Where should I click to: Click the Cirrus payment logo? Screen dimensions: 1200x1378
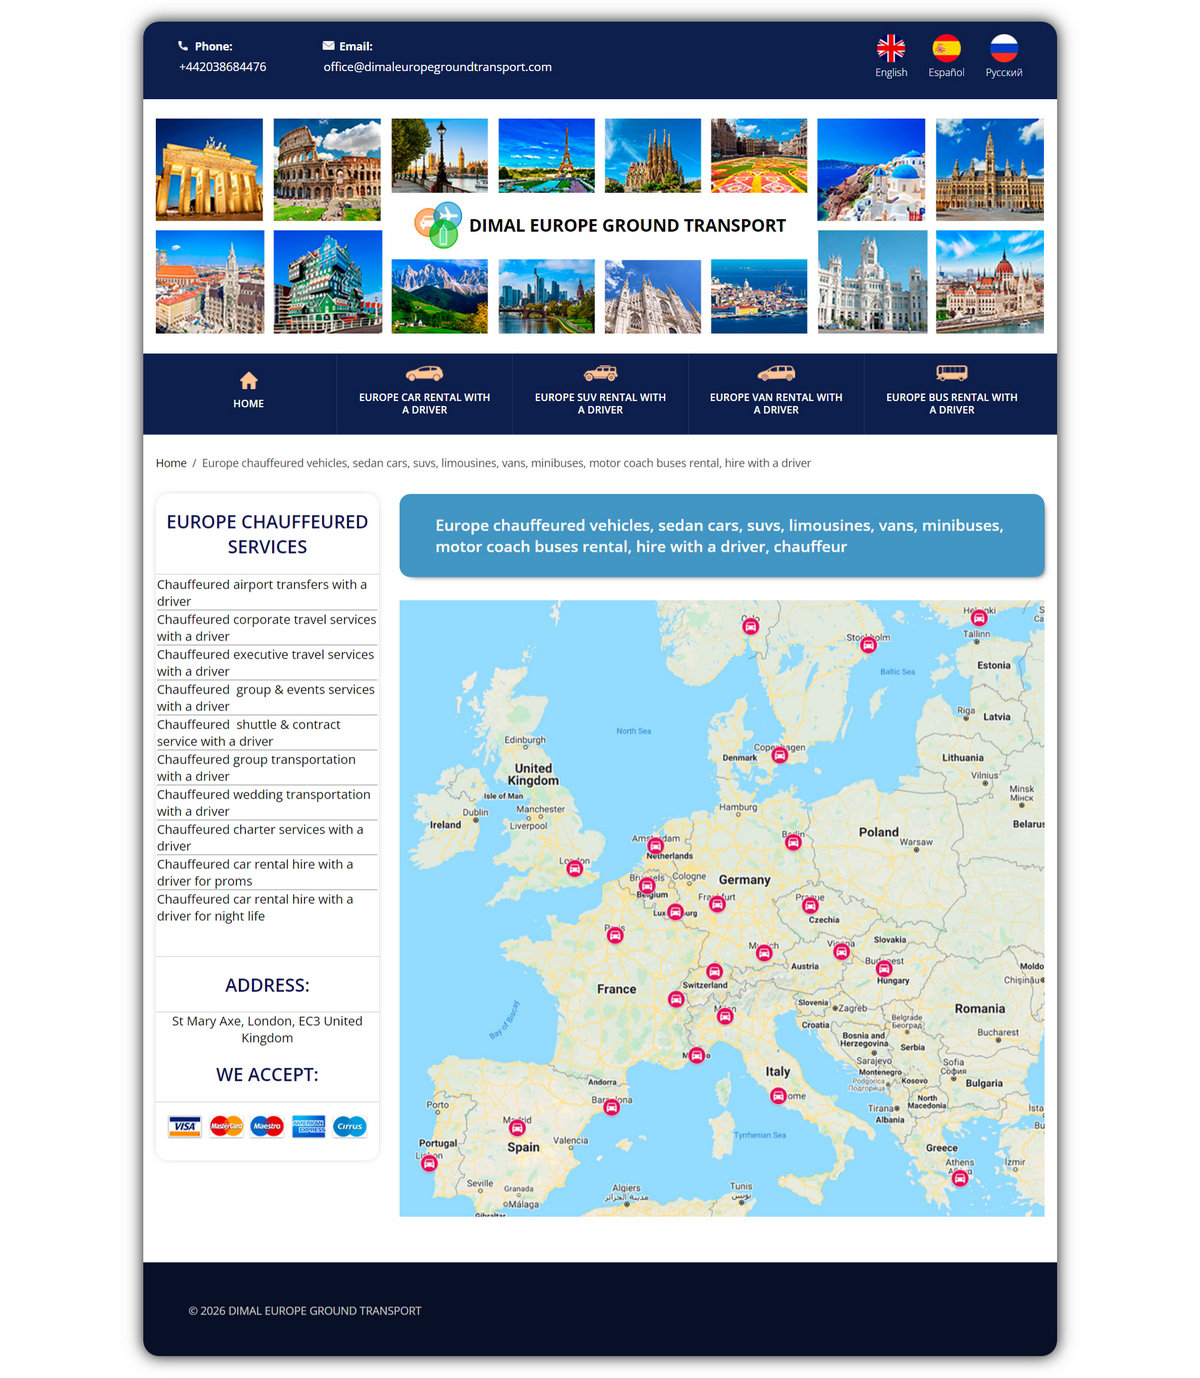(350, 1127)
